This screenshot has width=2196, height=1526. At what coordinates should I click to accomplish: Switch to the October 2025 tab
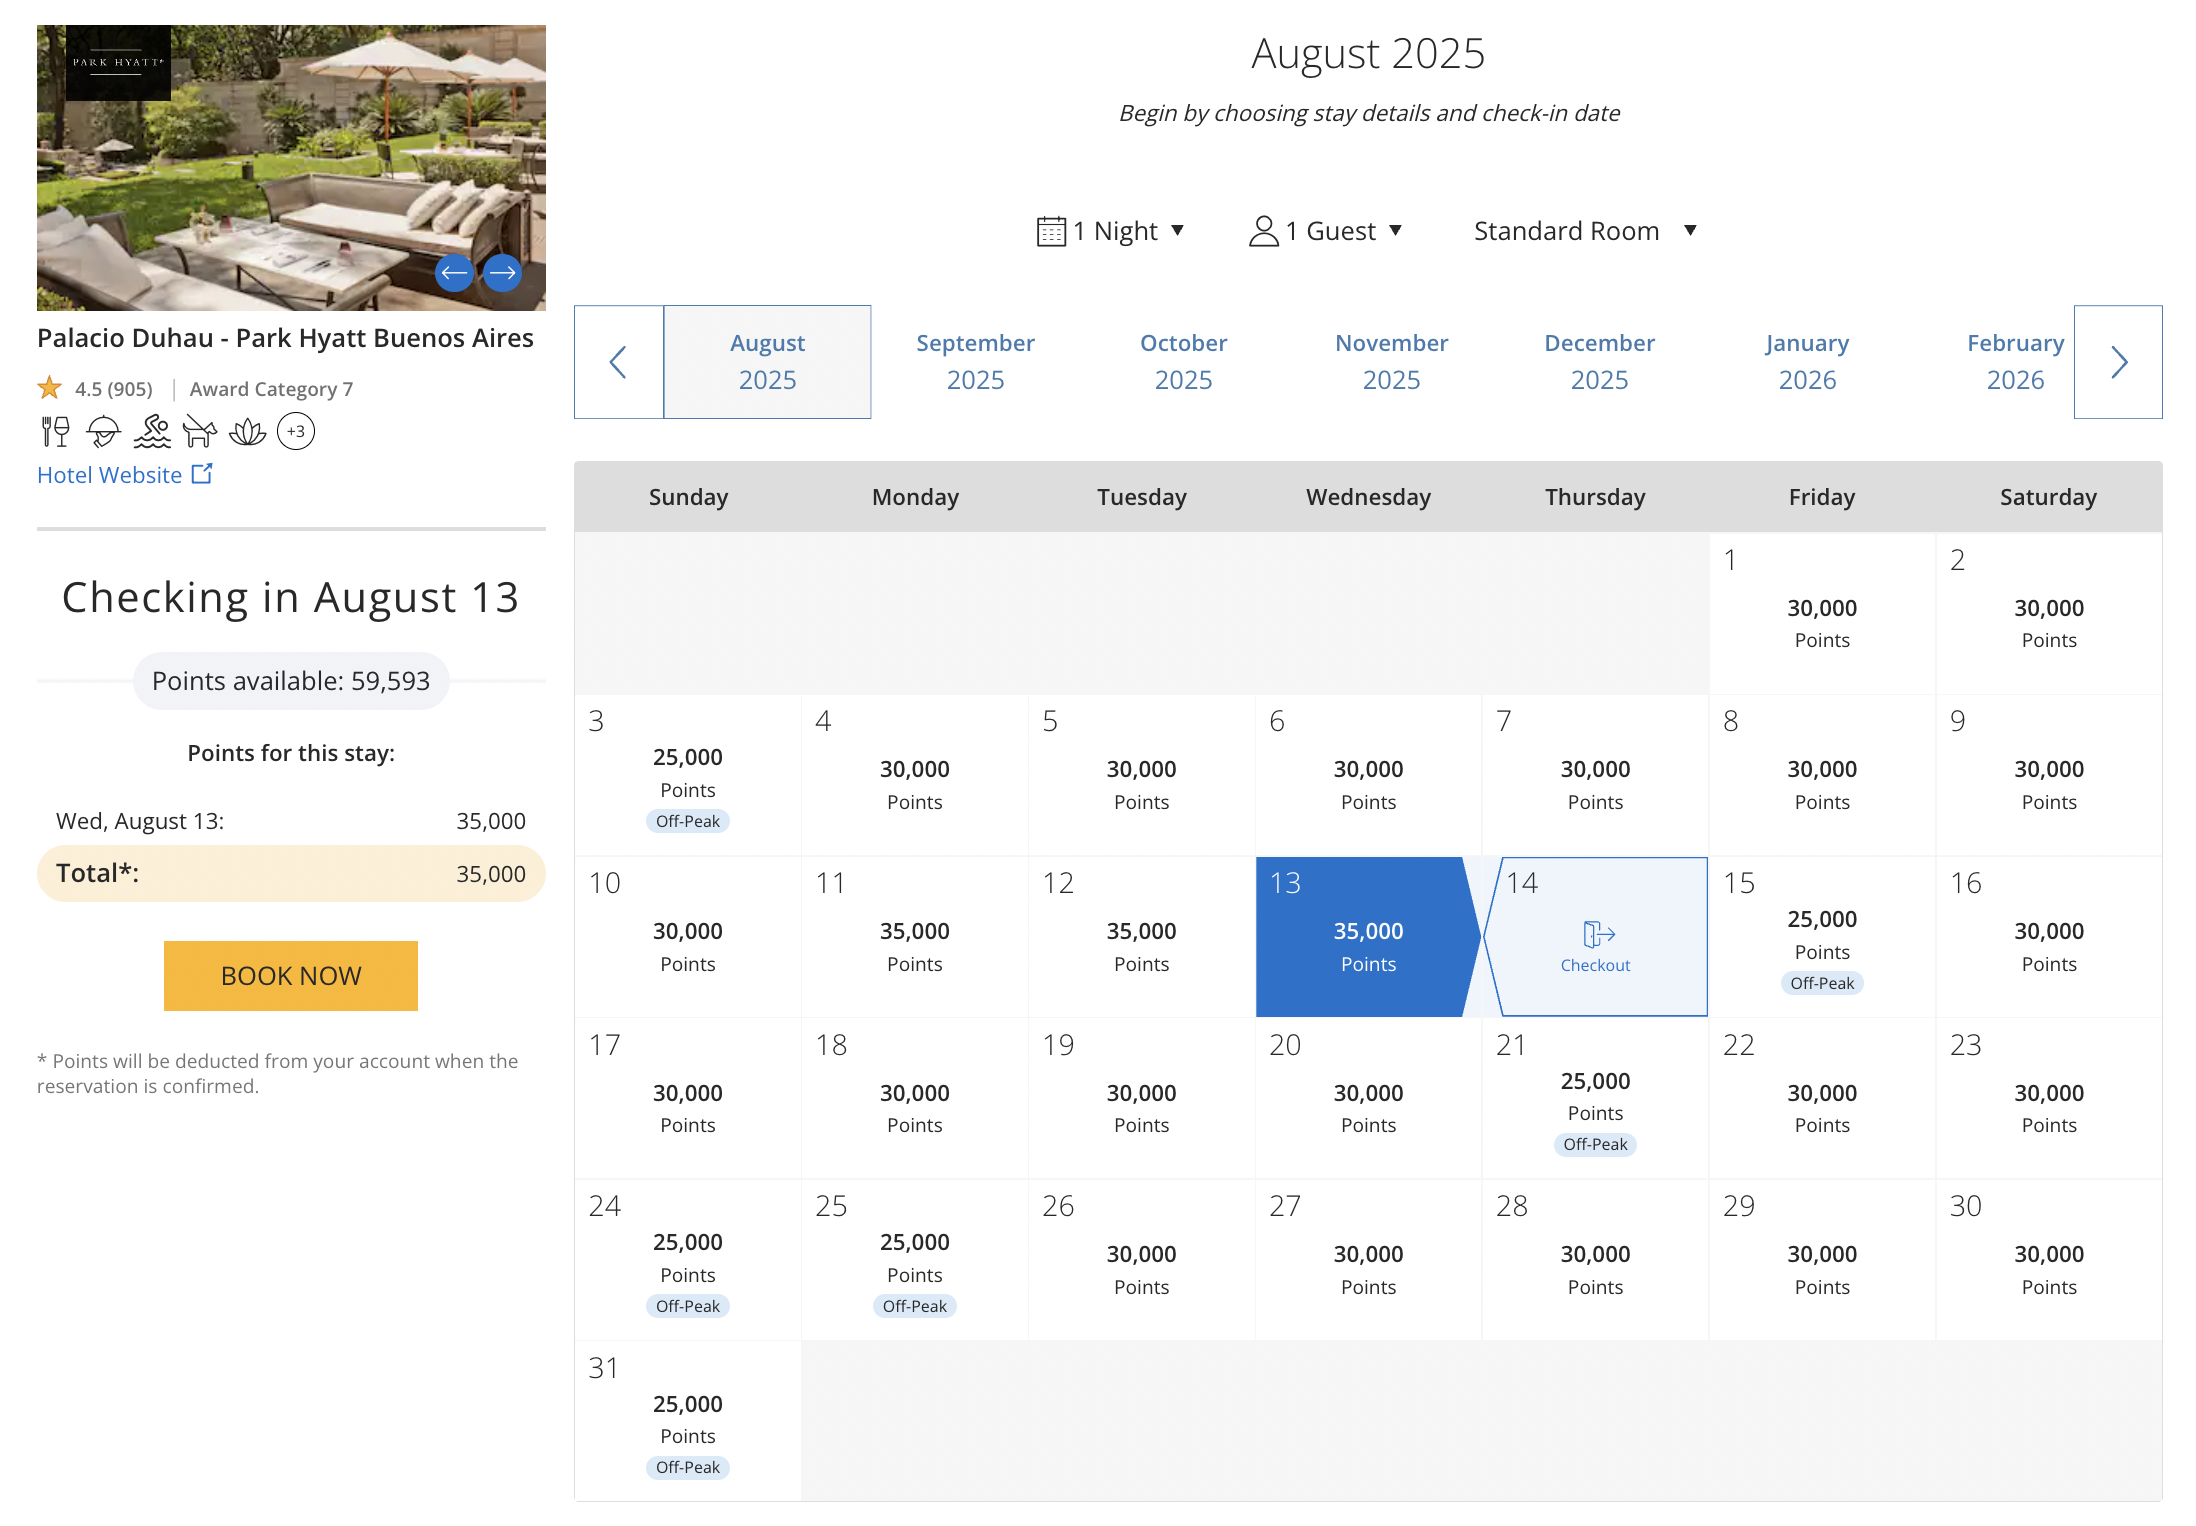click(1183, 362)
